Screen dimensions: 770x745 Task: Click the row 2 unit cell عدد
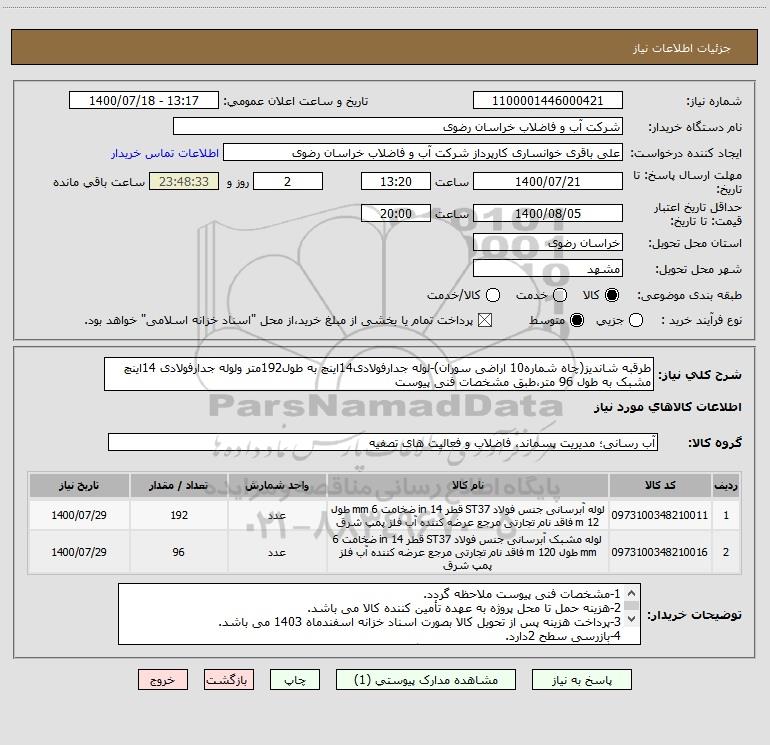tap(277, 552)
